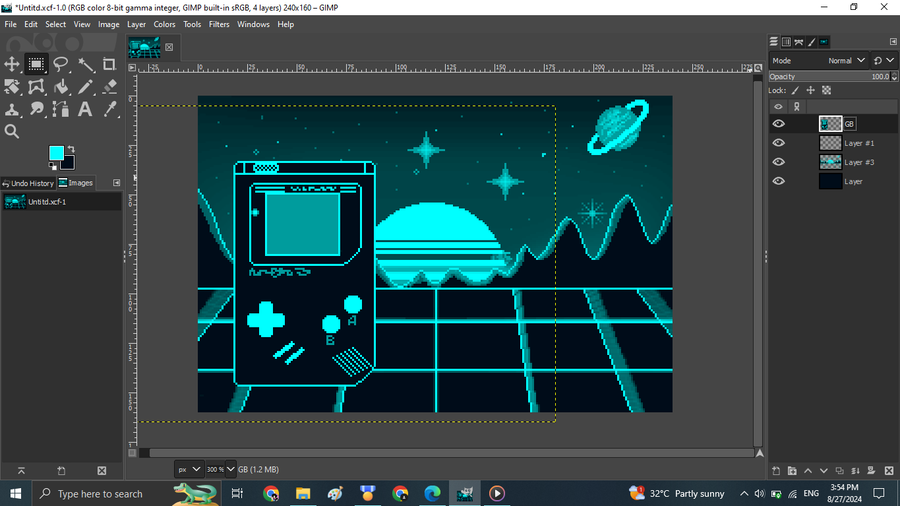The height and width of the screenshot is (506, 900).
Task: Add a mask to the layer
Action: click(871, 470)
